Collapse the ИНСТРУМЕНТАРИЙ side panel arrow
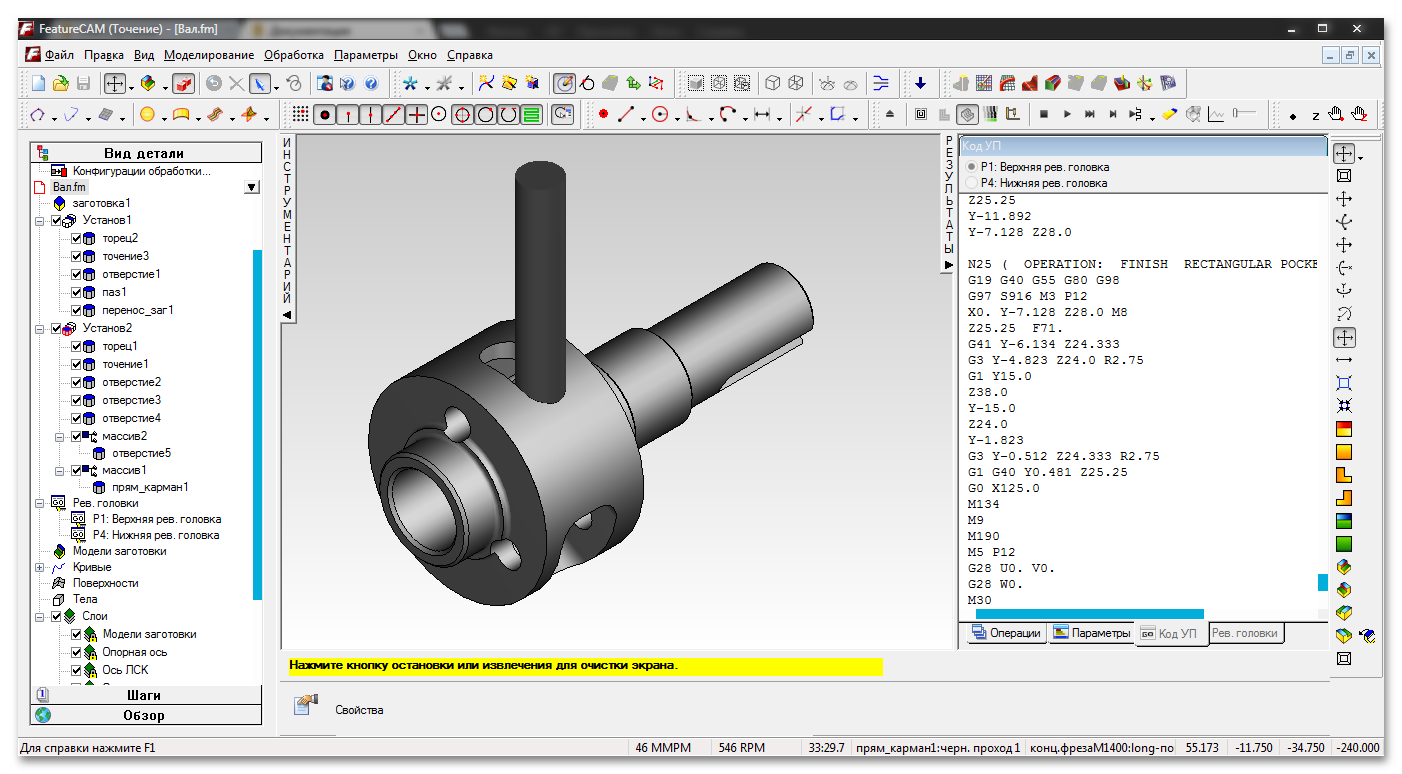This screenshot has height=774, width=1402. point(287,314)
